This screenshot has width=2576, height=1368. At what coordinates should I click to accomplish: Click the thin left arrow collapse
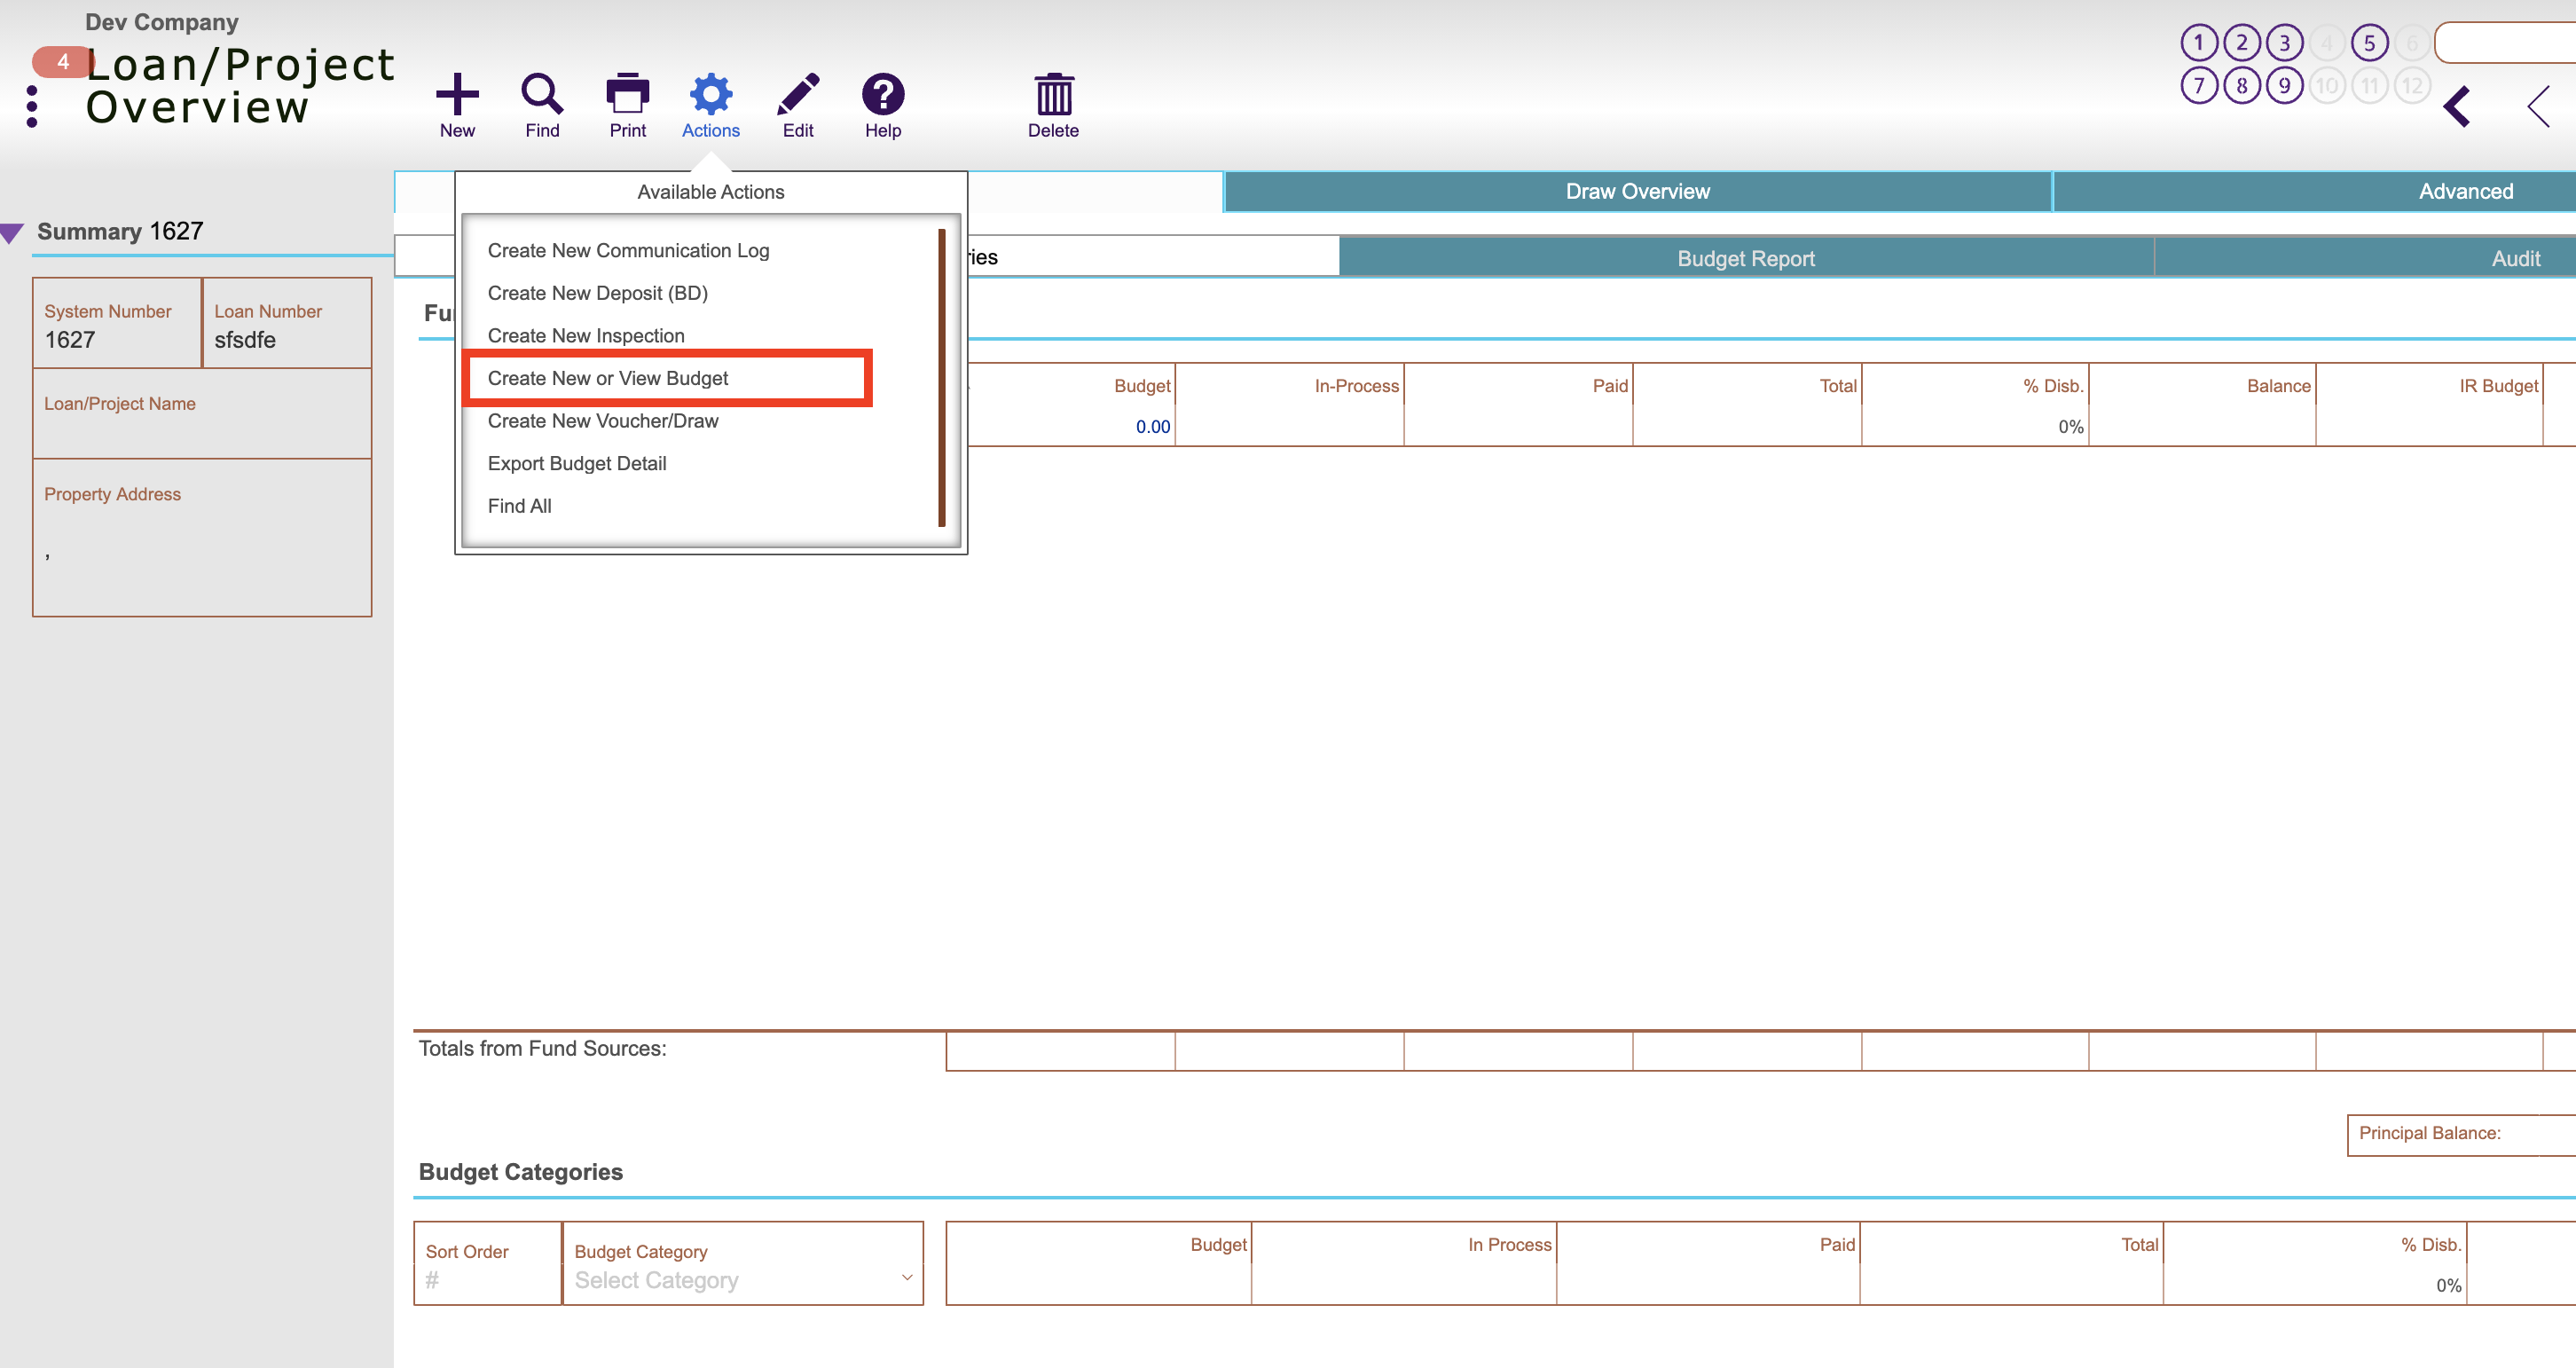click(x=2538, y=106)
